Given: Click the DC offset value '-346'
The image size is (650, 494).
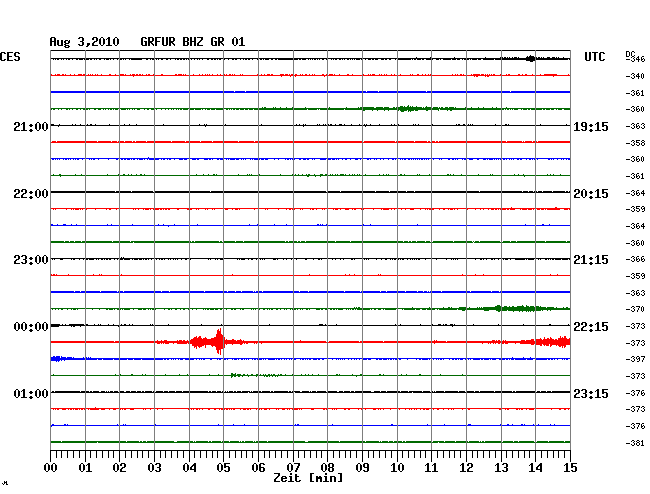Looking at the screenshot, I should (x=635, y=59).
